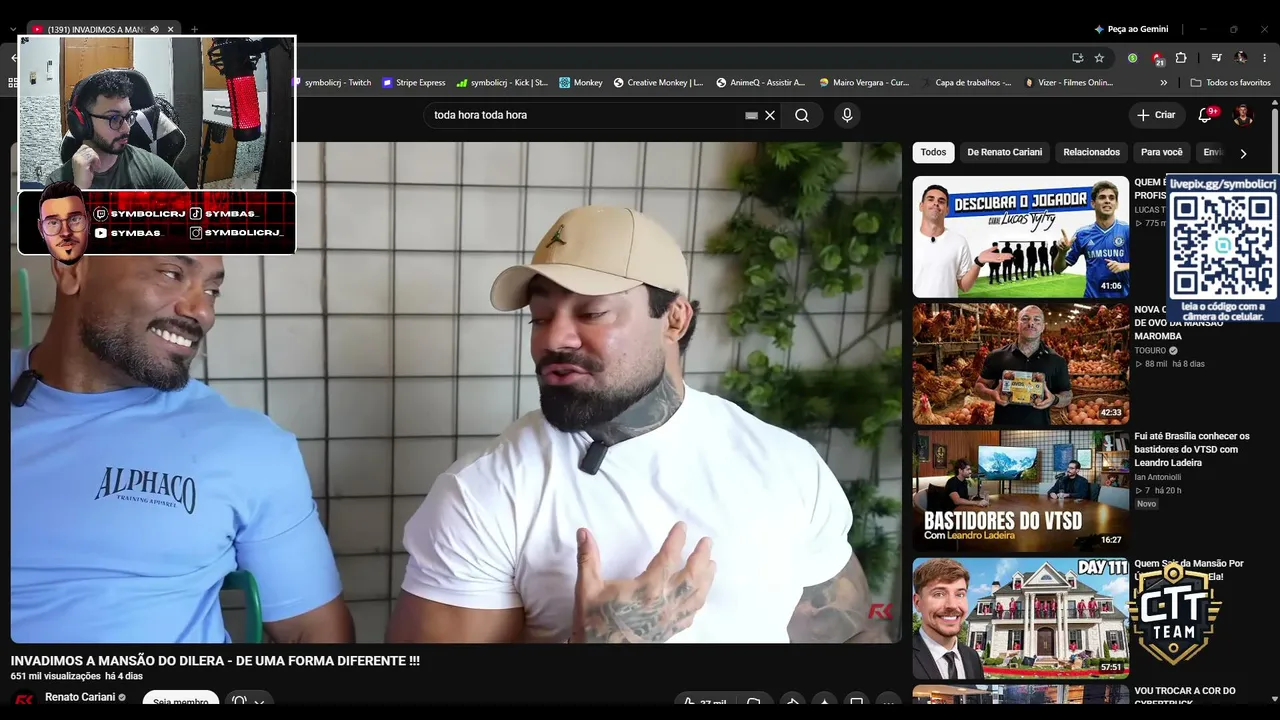The height and width of the screenshot is (720, 1280).
Task: Open the TOGURO channel name link
Action: 1150,351
